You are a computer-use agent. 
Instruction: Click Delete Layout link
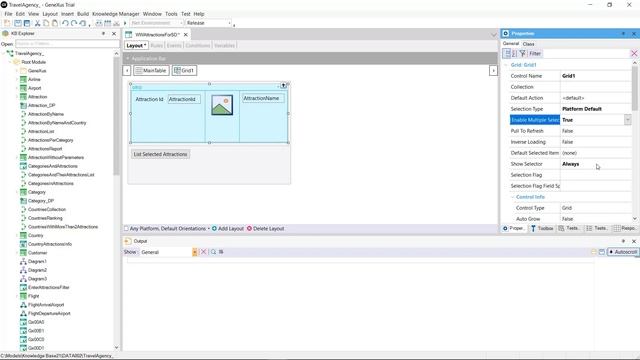(x=265, y=229)
